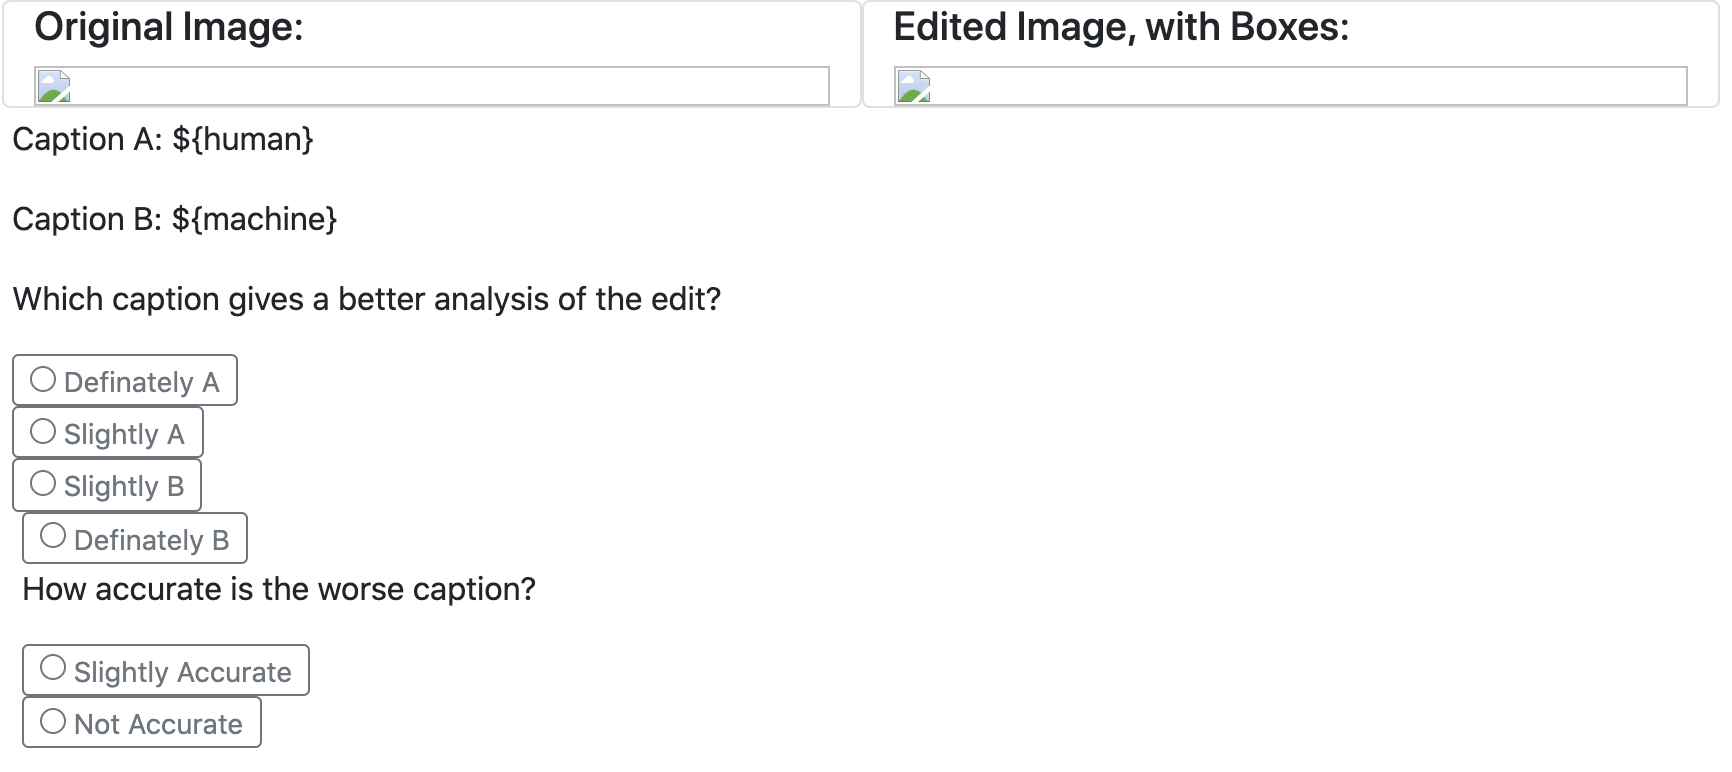Click the empty Edited Image placeholder frame
1732x772 pixels.
click(x=1291, y=86)
